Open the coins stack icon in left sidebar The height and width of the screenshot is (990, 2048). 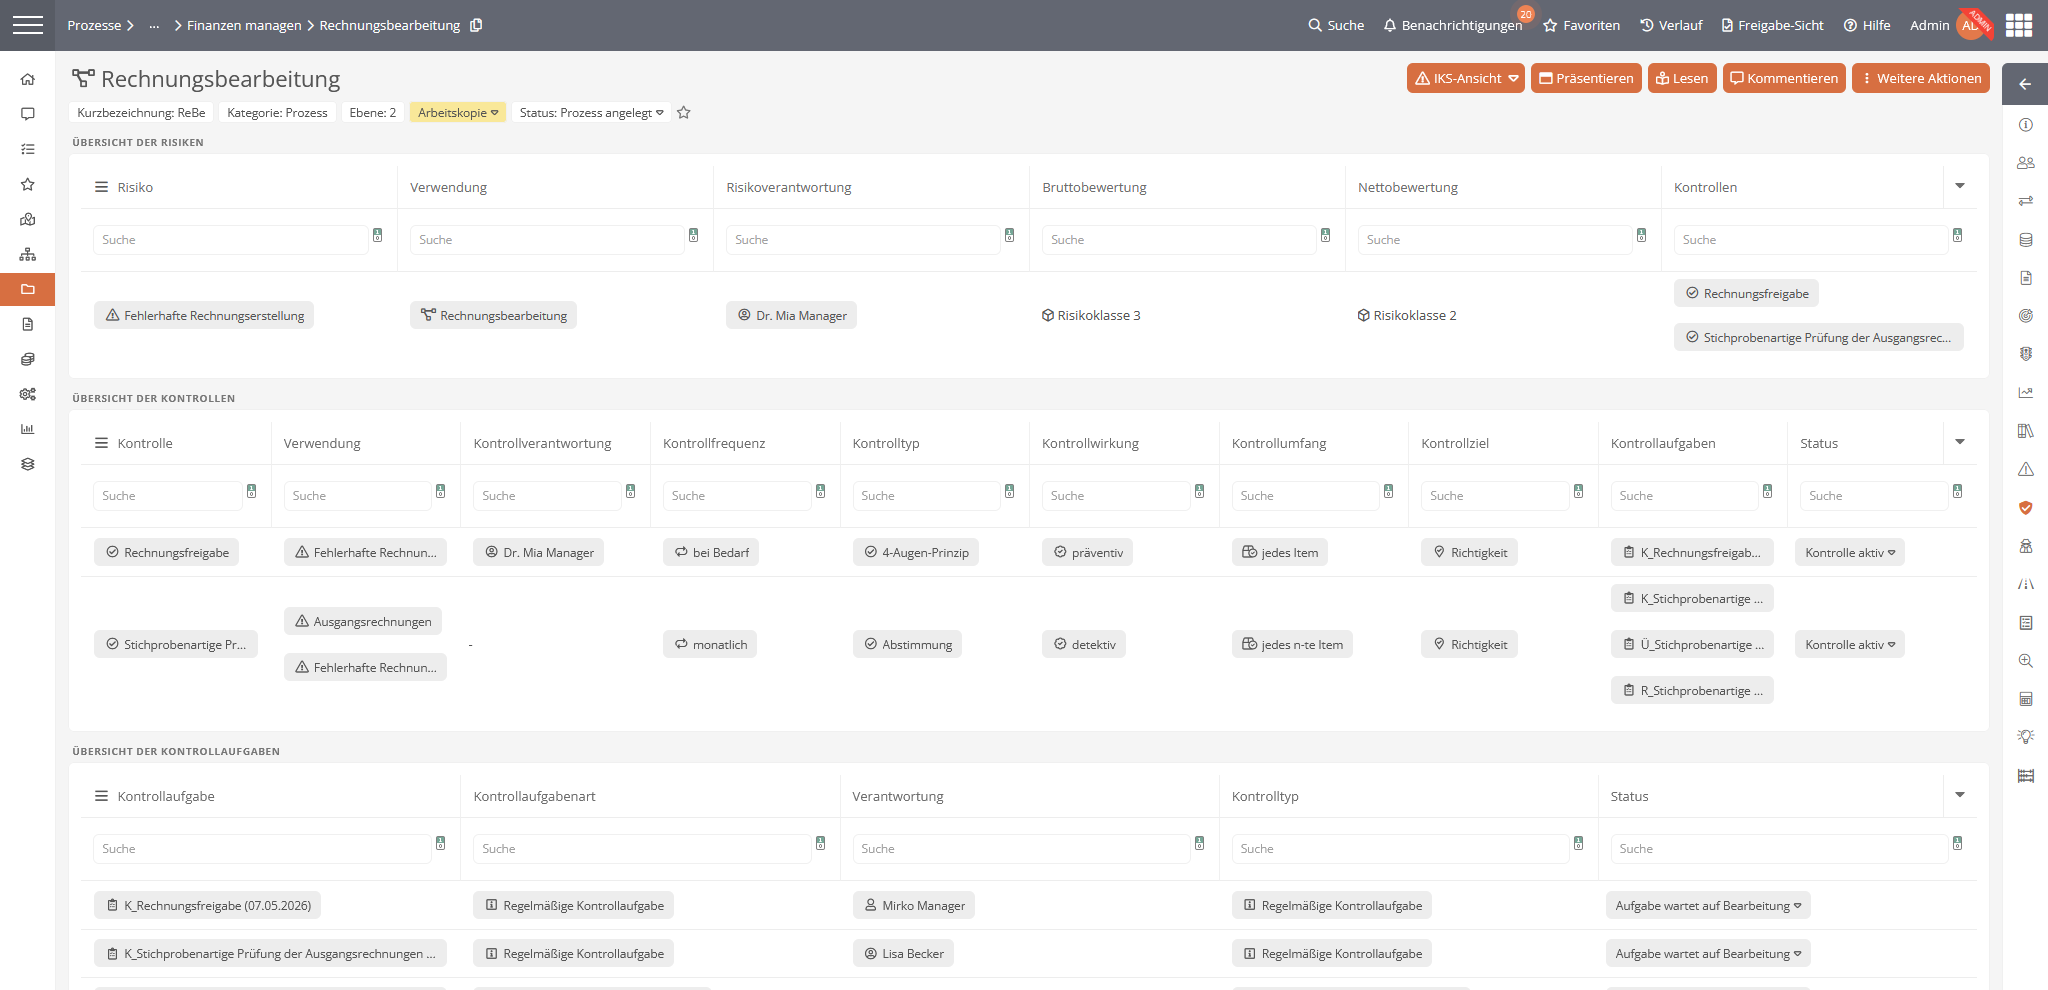tap(28, 359)
